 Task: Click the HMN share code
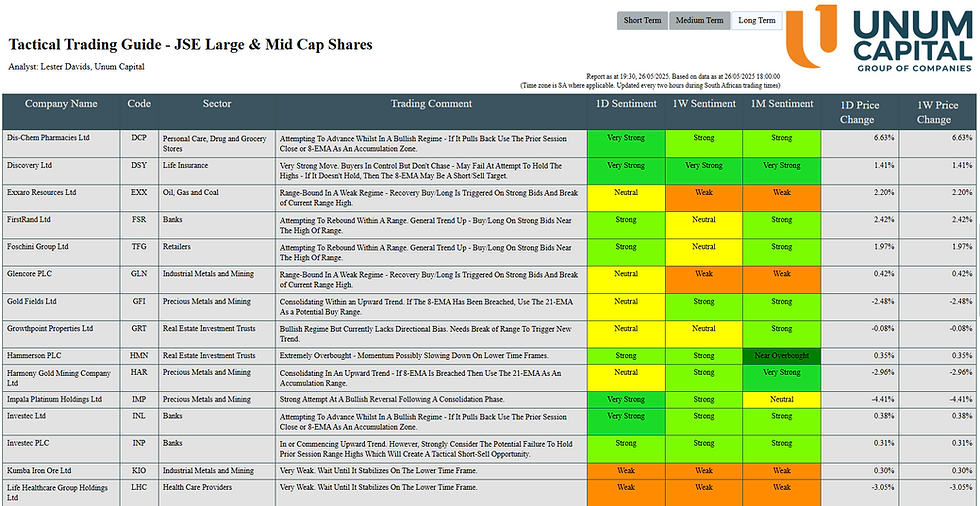tap(139, 355)
